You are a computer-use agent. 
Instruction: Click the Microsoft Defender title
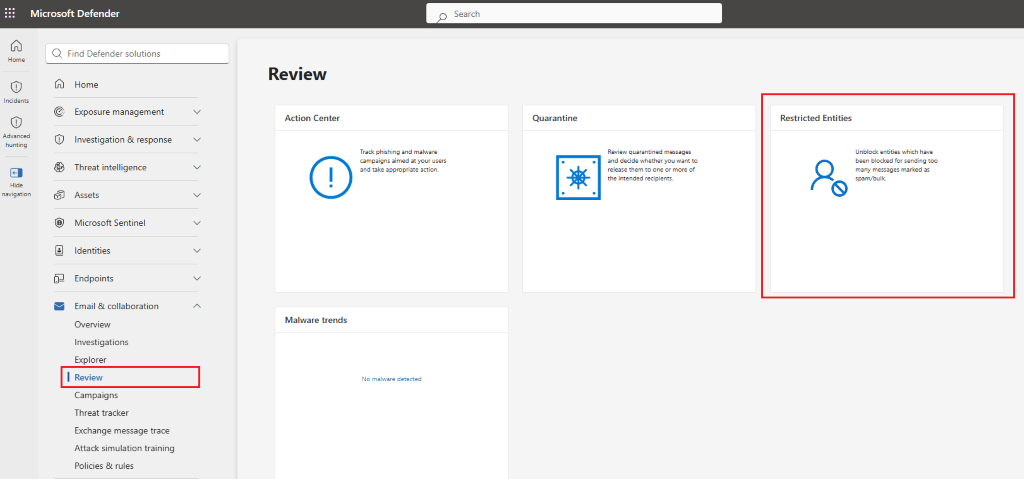pyautogui.click(x=75, y=14)
